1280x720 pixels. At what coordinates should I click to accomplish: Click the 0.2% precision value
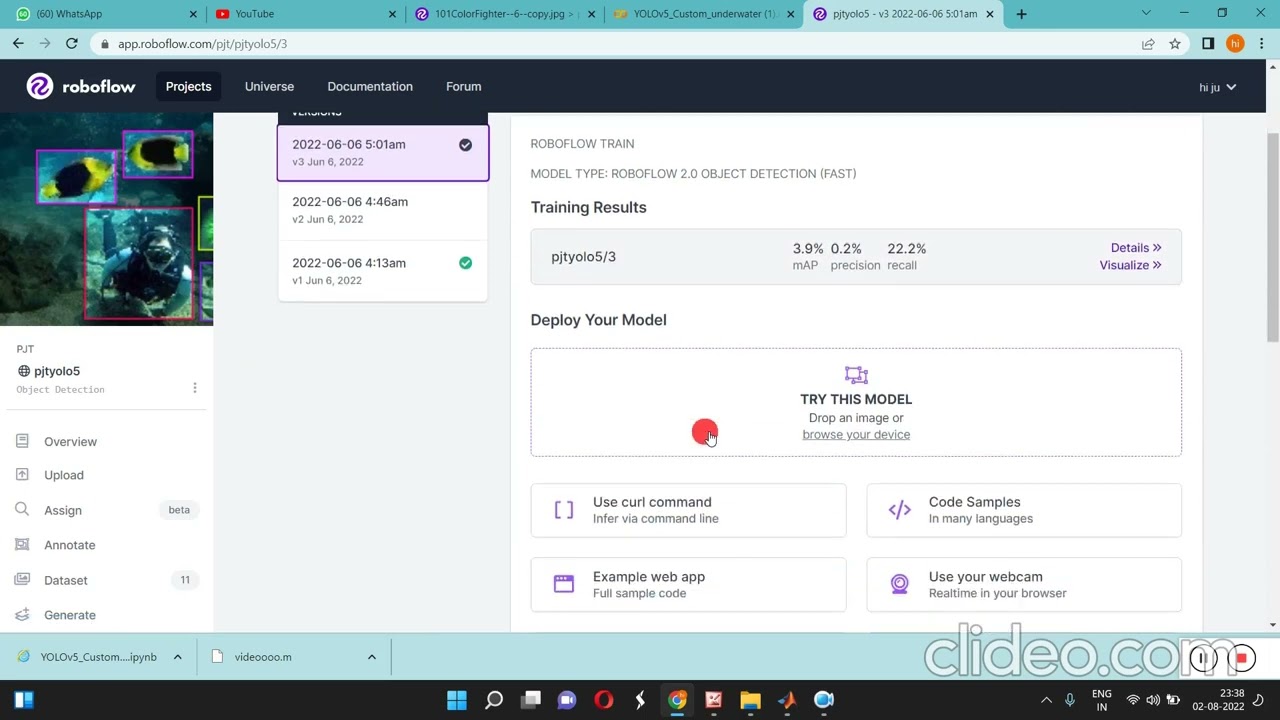846,249
